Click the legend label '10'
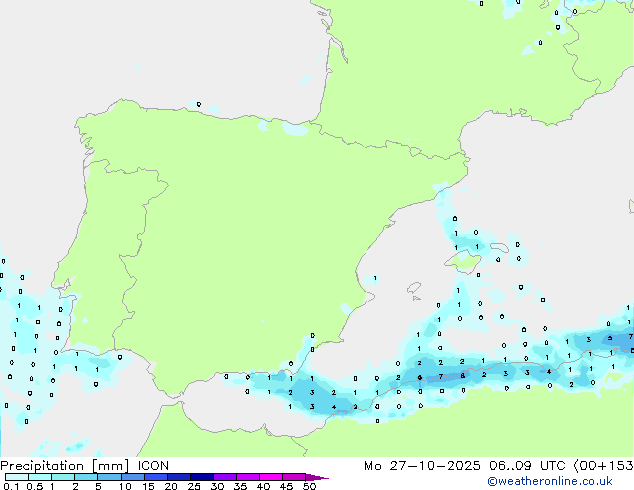634x490 pixels. point(125,486)
